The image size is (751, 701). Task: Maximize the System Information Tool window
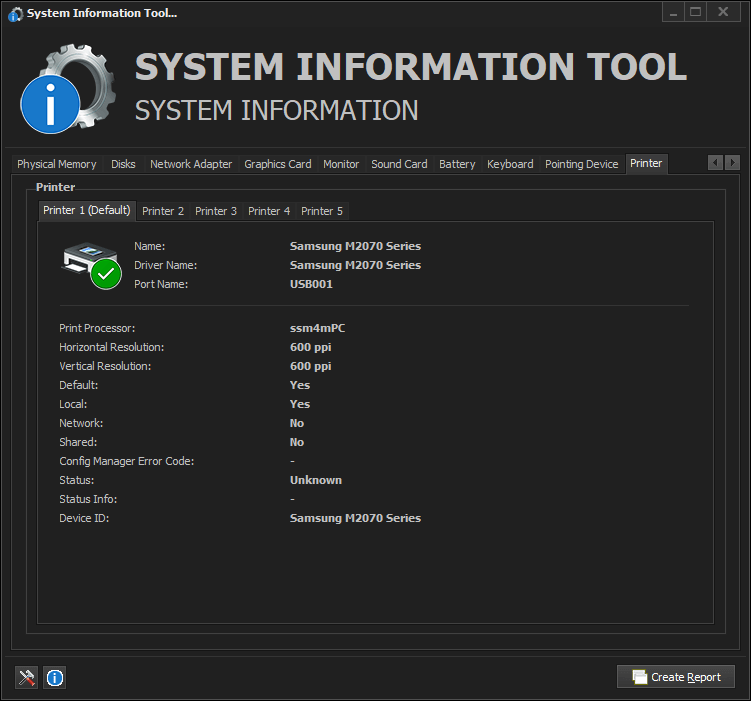[695, 12]
